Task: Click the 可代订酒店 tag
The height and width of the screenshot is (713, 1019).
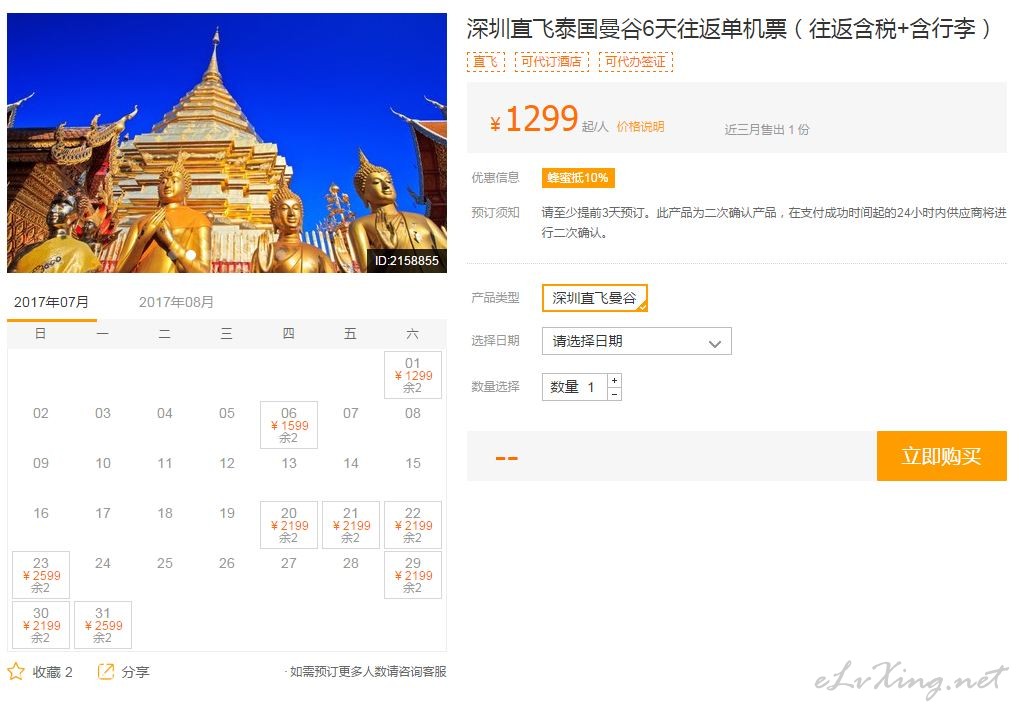Action: click(x=551, y=62)
